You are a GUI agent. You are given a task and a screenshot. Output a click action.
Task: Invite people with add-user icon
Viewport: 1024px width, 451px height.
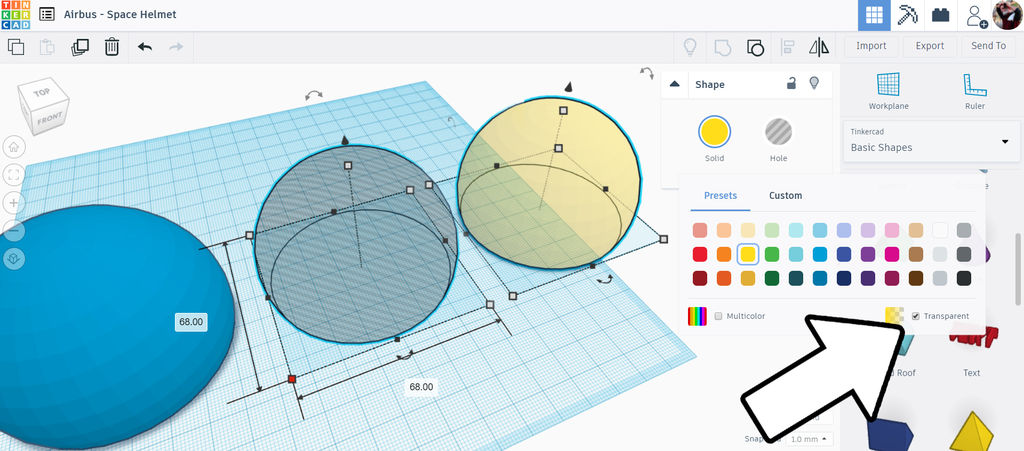[x=976, y=16]
